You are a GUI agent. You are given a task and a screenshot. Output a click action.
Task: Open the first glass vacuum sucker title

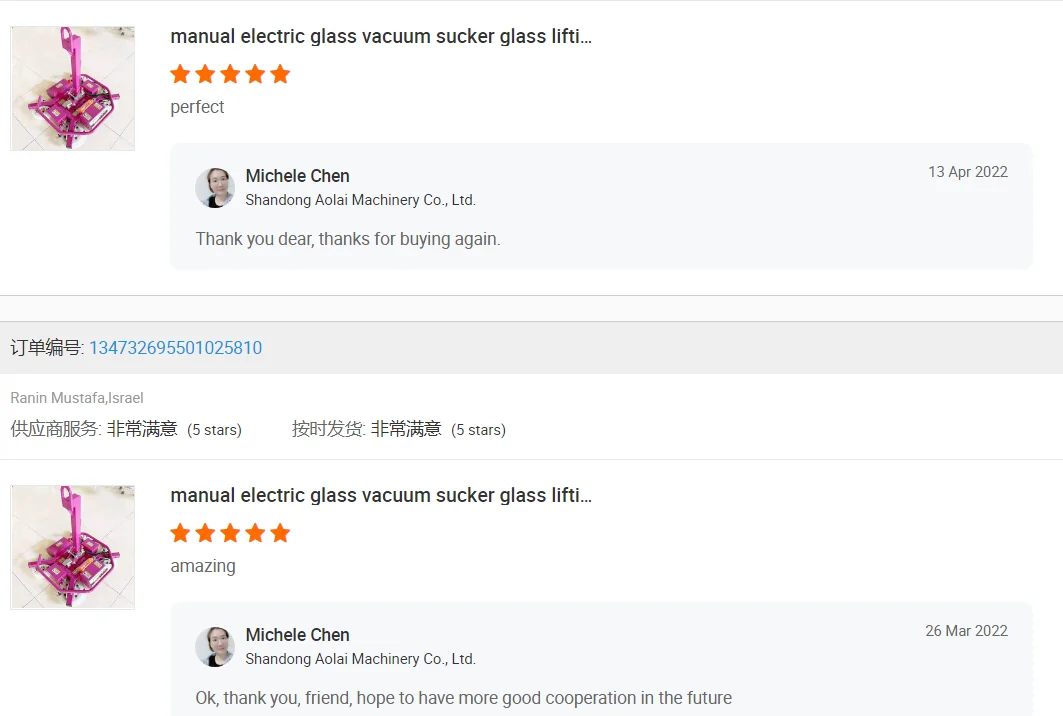pos(381,37)
